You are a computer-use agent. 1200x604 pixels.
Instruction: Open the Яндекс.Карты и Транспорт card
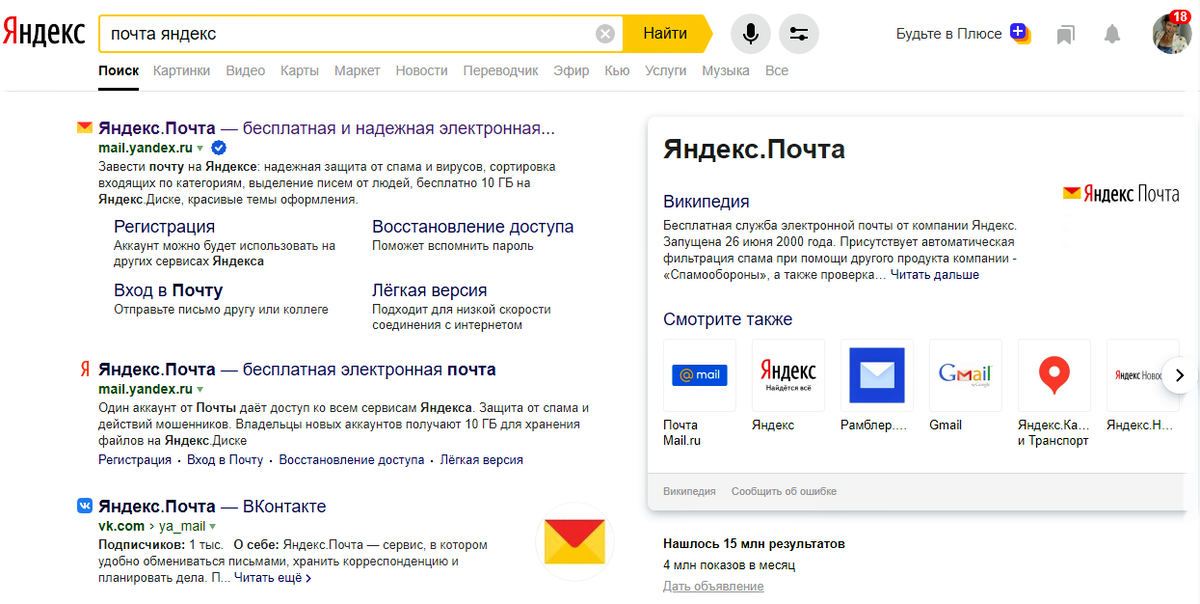click(x=1054, y=375)
